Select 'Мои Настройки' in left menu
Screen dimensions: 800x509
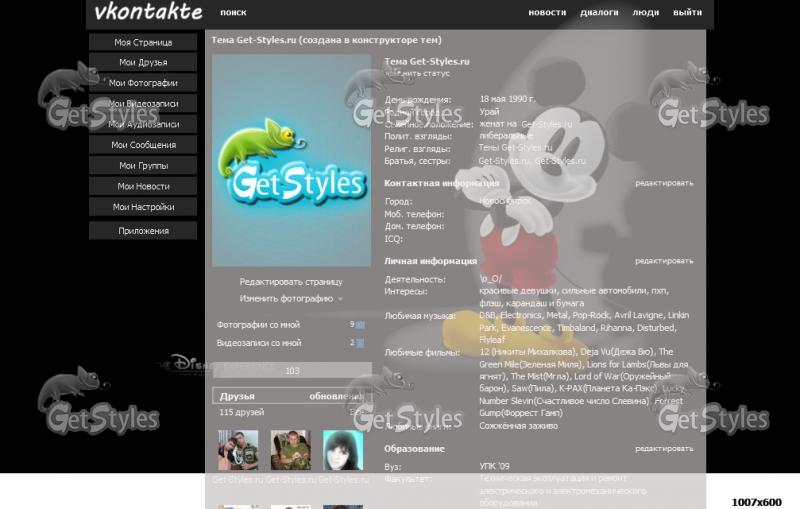[x=143, y=207]
